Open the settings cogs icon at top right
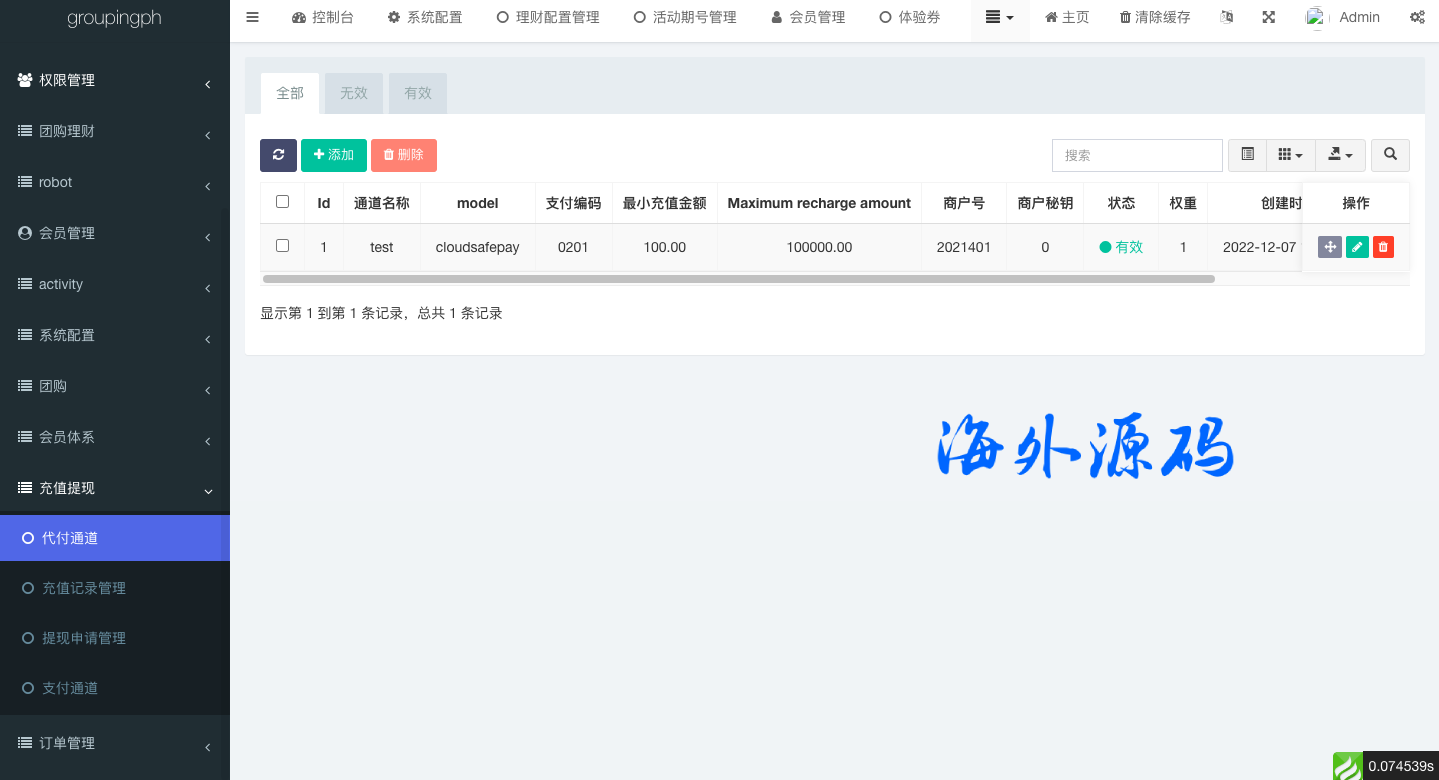 click(x=1417, y=17)
